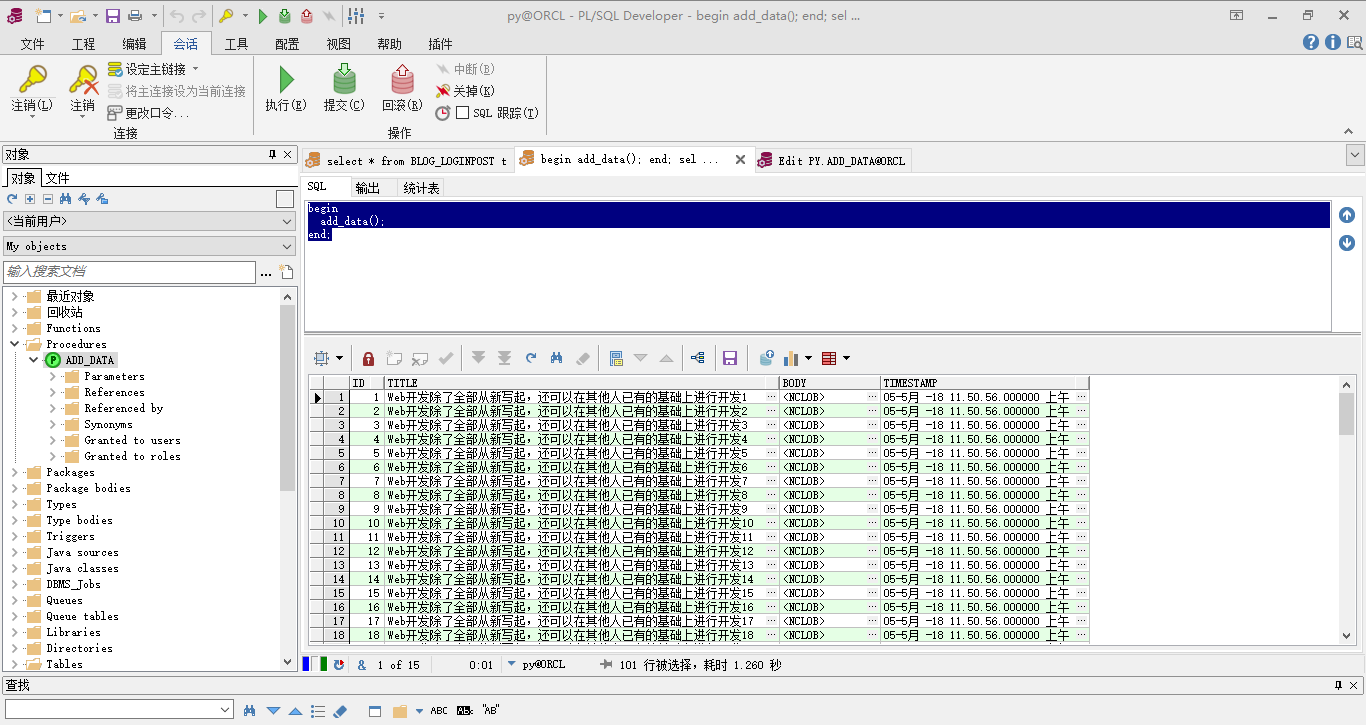Click the purple save icon in grid toolbar
This screenshot has height=725, width=1366.
click(730, 358)
